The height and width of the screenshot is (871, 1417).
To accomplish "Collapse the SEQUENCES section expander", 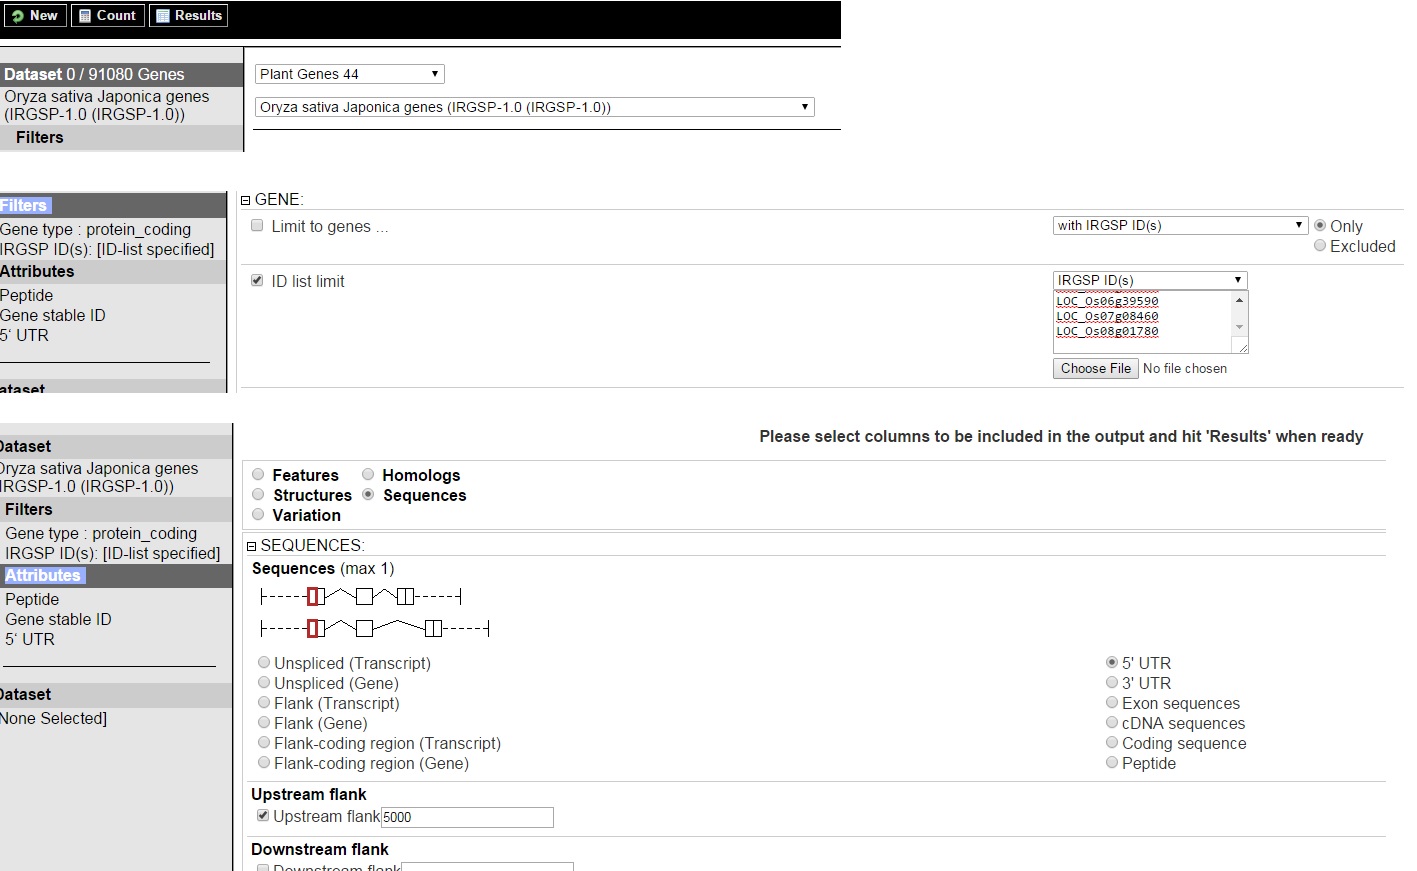I will click(252, 546).
